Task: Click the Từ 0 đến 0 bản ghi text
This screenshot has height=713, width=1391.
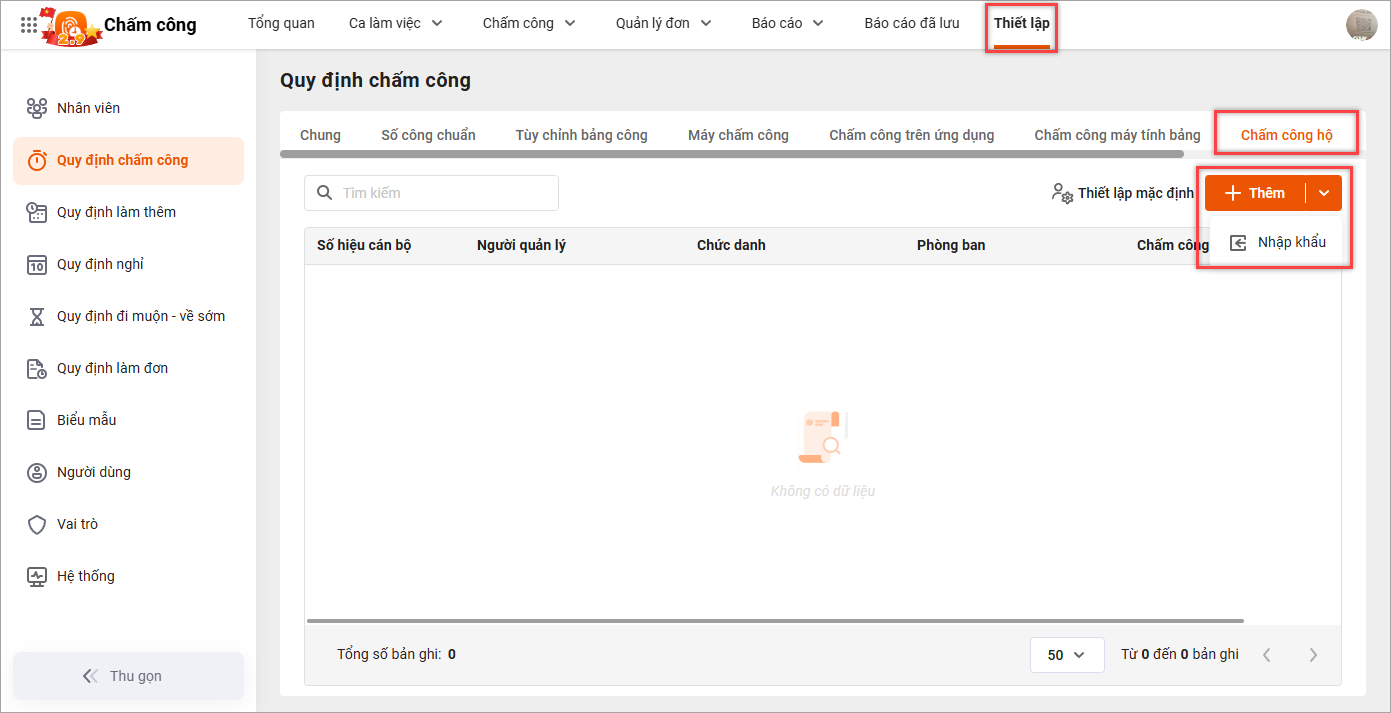Action: pos(1180,655)
